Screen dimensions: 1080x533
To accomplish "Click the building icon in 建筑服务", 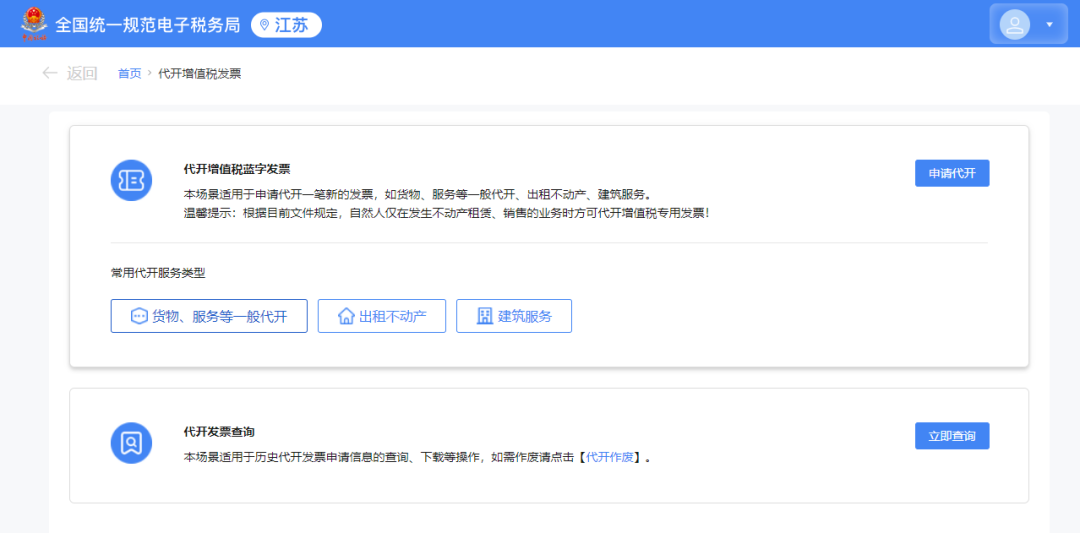I will tap(485, 316).
